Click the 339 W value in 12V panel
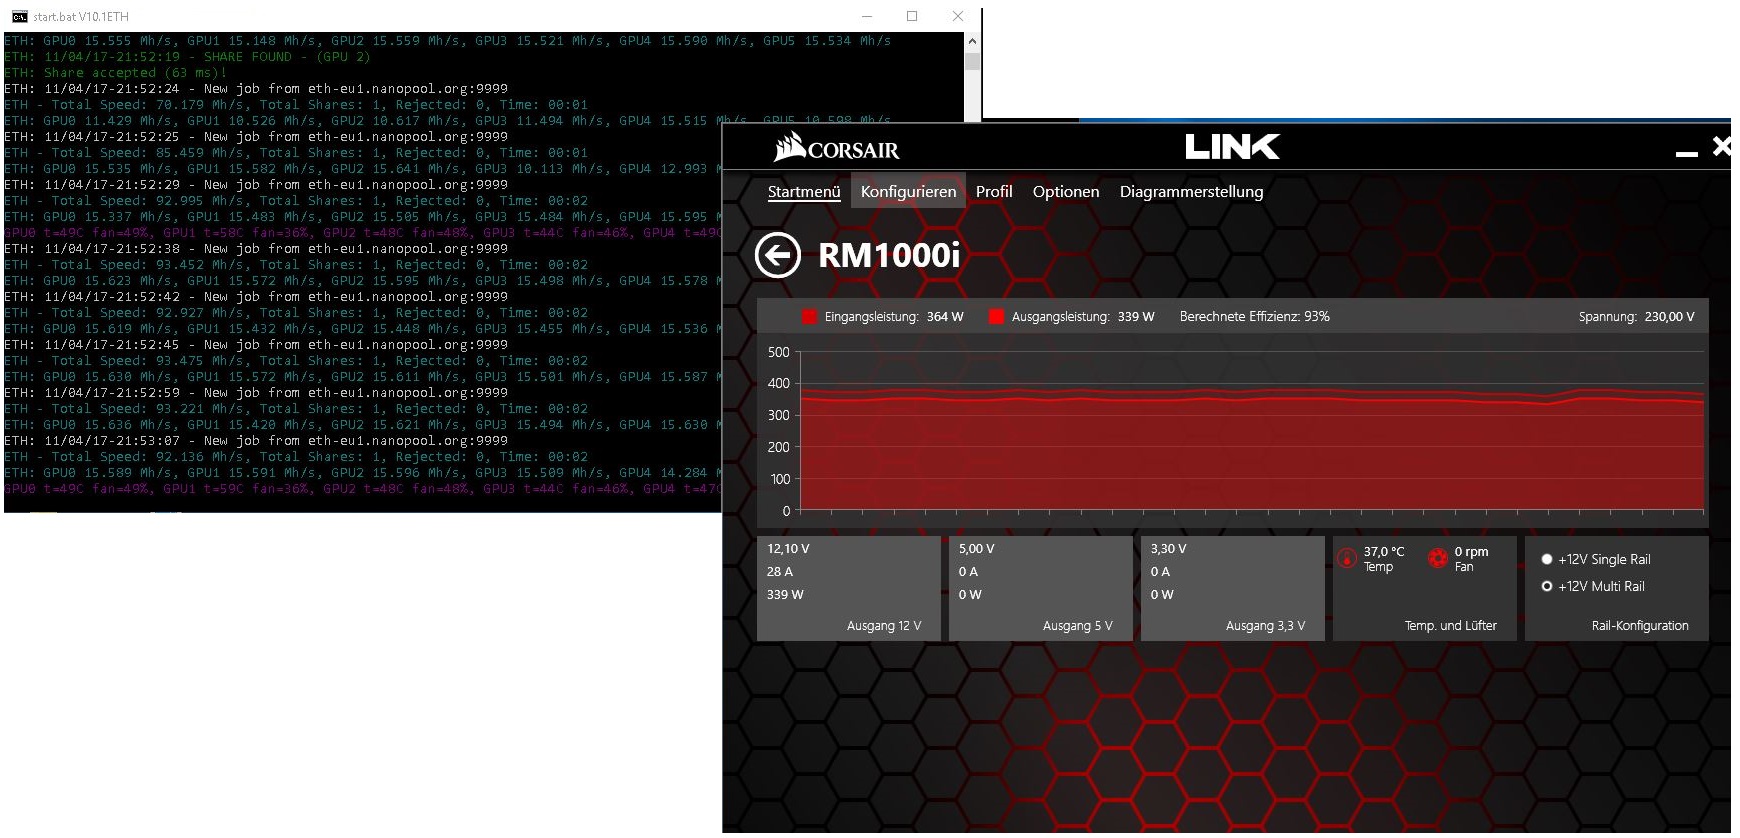The image size is (1740, 838). pos(785,595)
